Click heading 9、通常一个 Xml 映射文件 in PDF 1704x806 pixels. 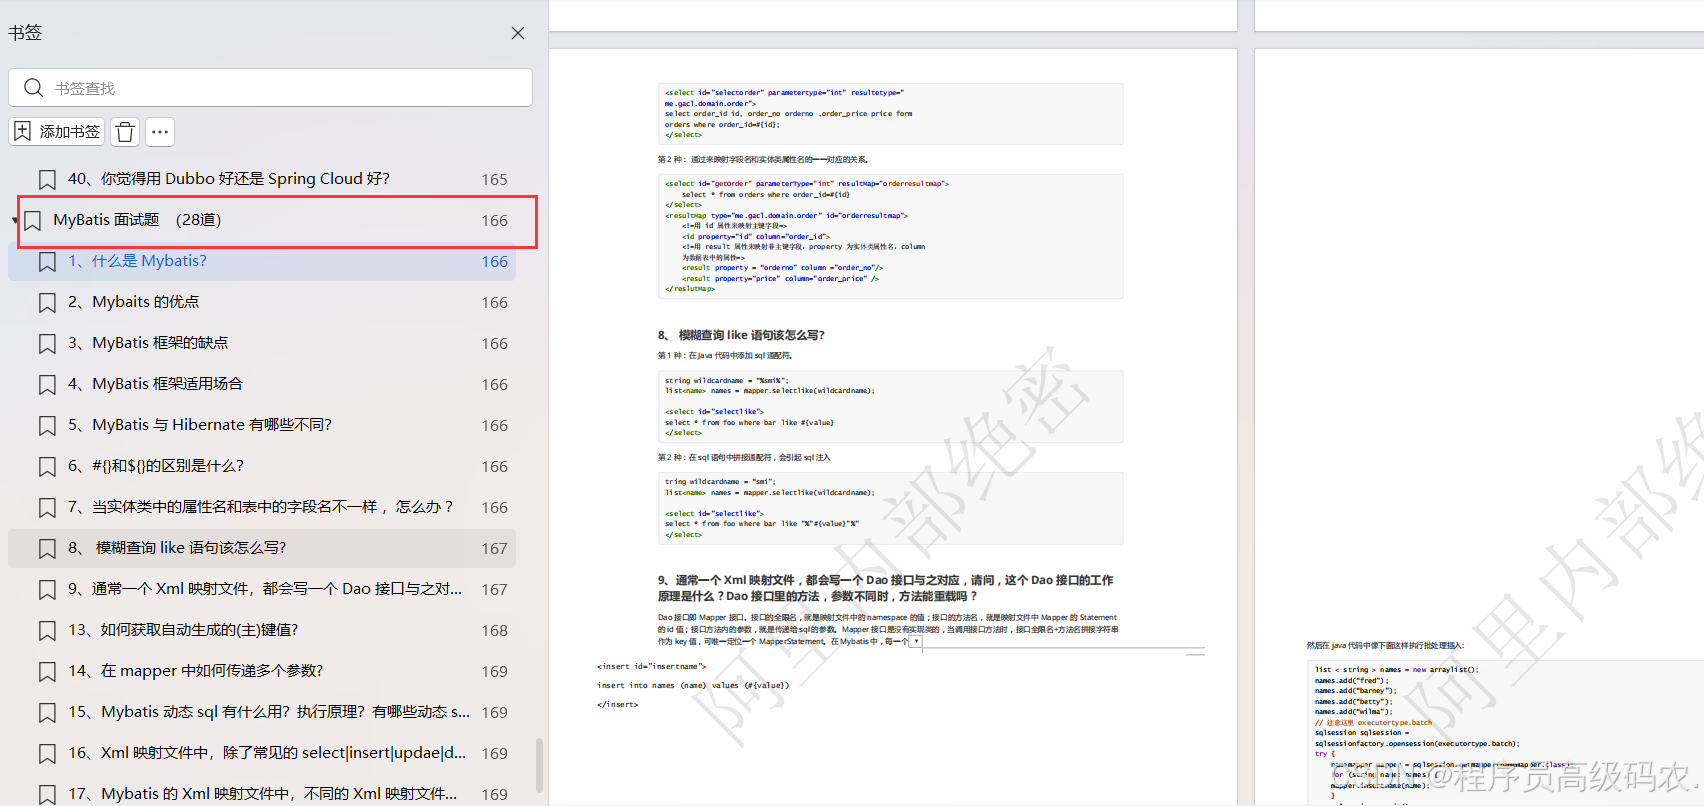tap(885, 588)
